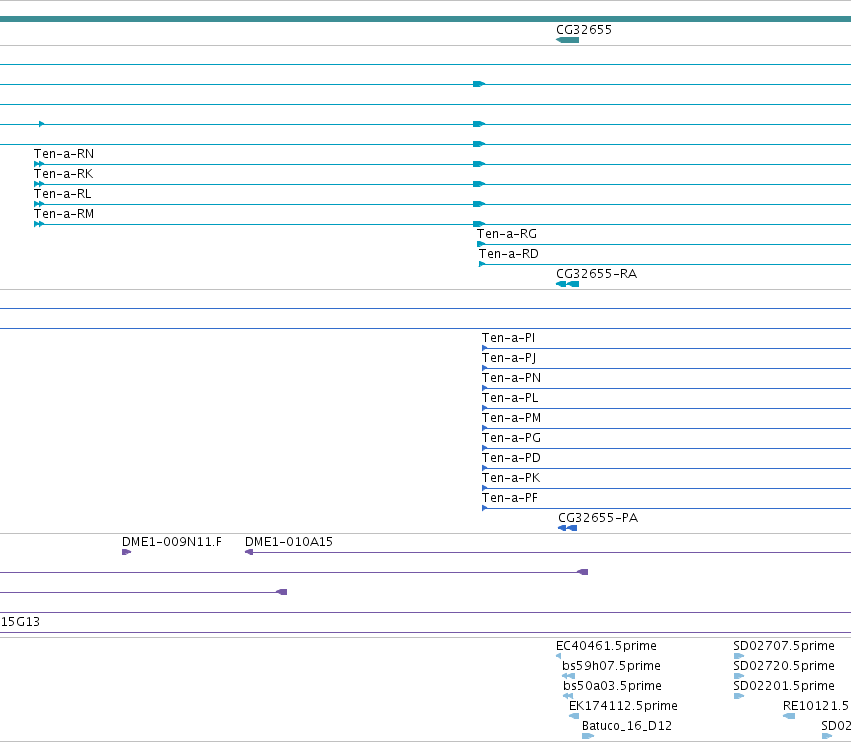Click the CG32655-PA protein label

(x=598, y=518)
